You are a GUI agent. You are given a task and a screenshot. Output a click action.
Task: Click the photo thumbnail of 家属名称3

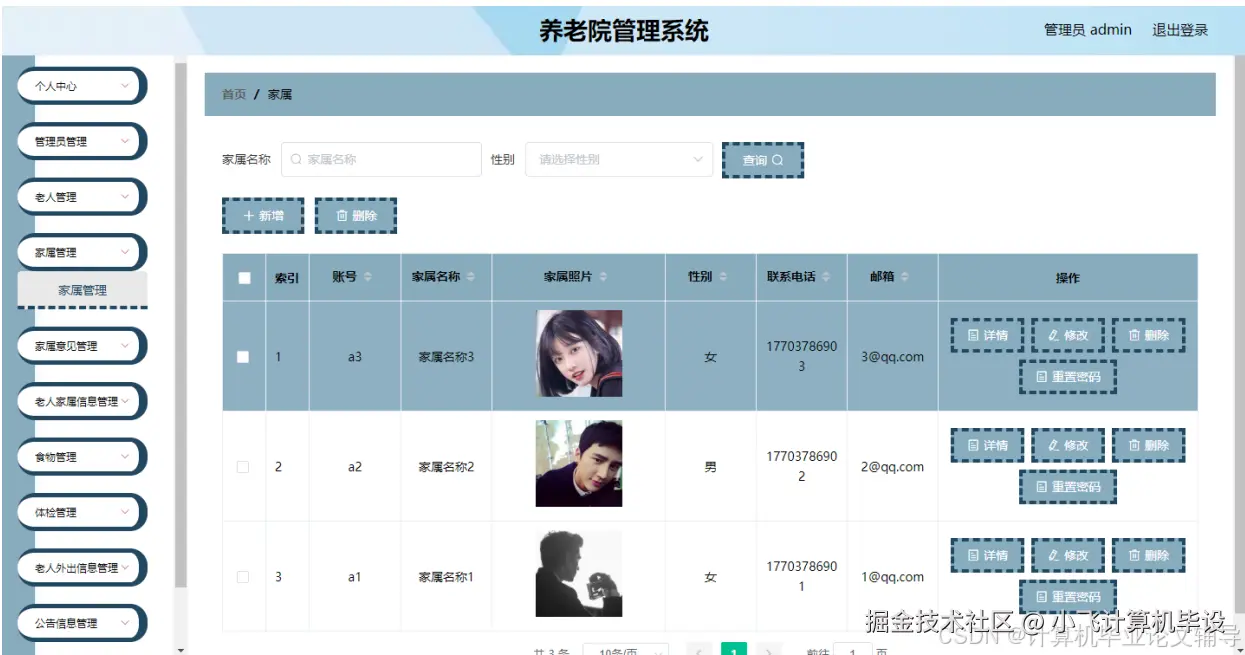coord(579,353)
